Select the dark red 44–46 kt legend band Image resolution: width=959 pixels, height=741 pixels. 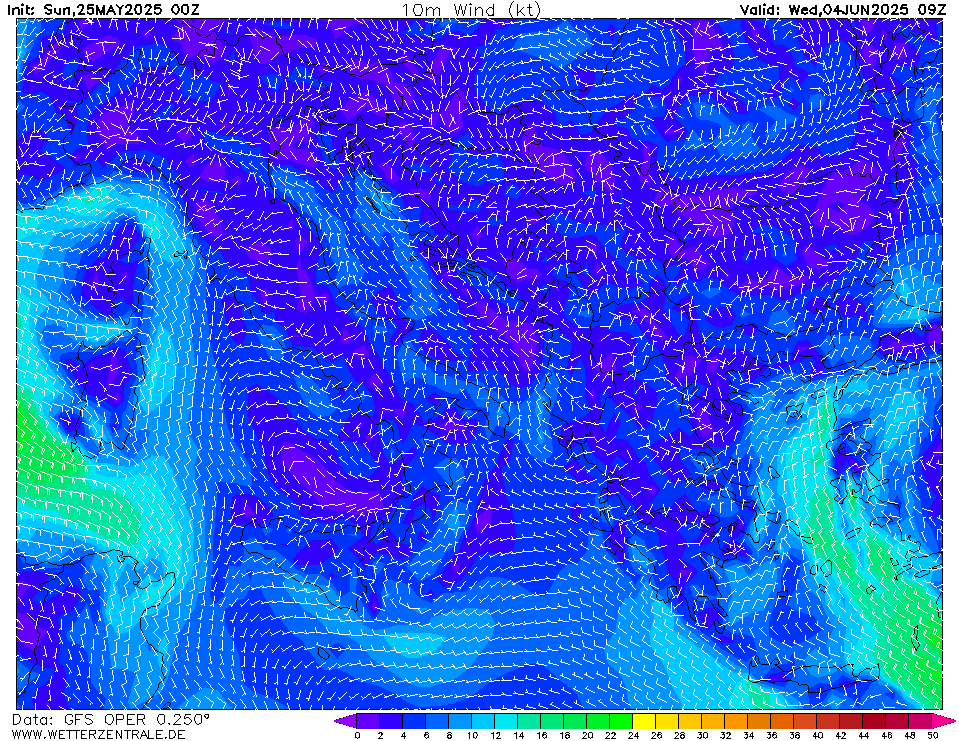coord(875,721)
